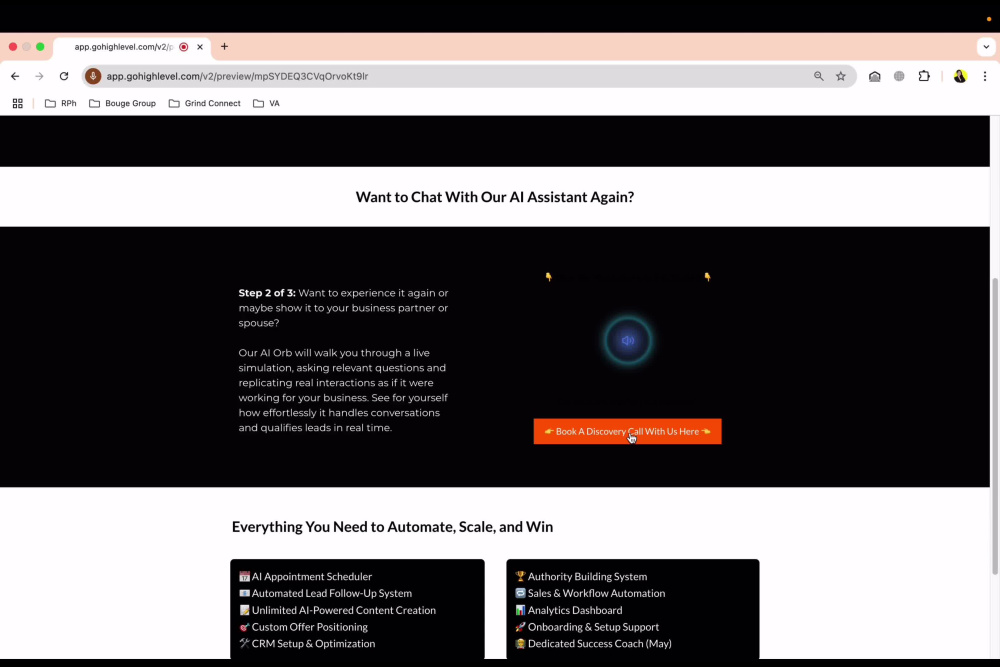Screen dimensions: 1000x667
Task: Click 'Dedicated Success Coach (May)' list item
Action: [x=593, y=643]
